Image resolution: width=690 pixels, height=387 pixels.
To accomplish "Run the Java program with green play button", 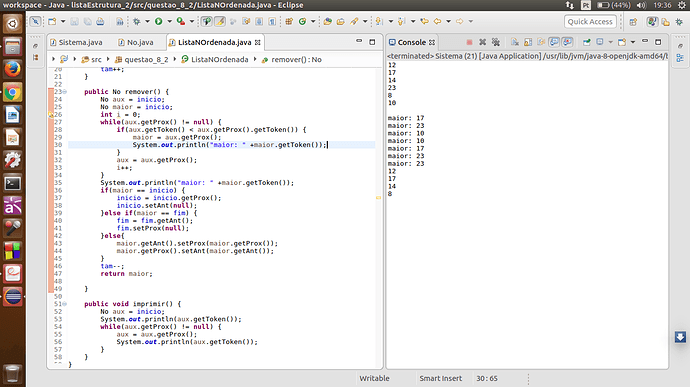I will 158,21.
